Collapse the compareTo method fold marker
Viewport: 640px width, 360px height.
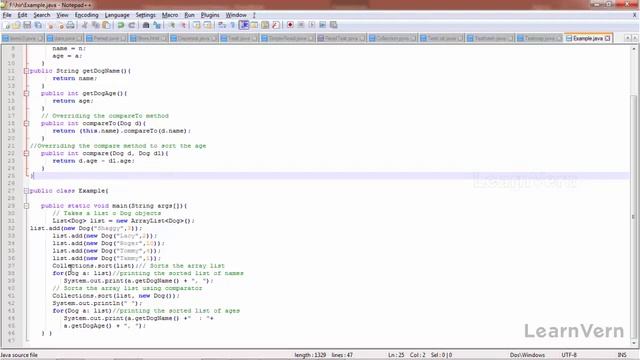point(26,123)
